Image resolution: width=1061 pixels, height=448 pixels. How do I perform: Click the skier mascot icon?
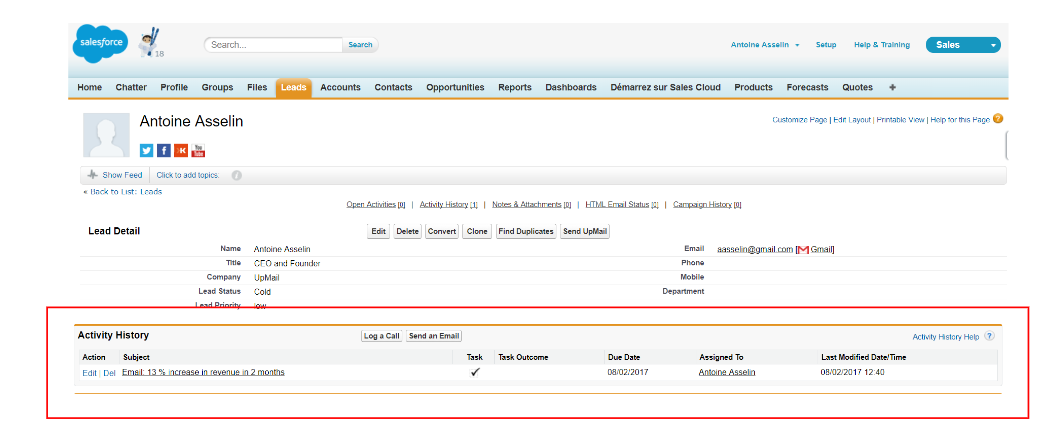coord(148,42)
